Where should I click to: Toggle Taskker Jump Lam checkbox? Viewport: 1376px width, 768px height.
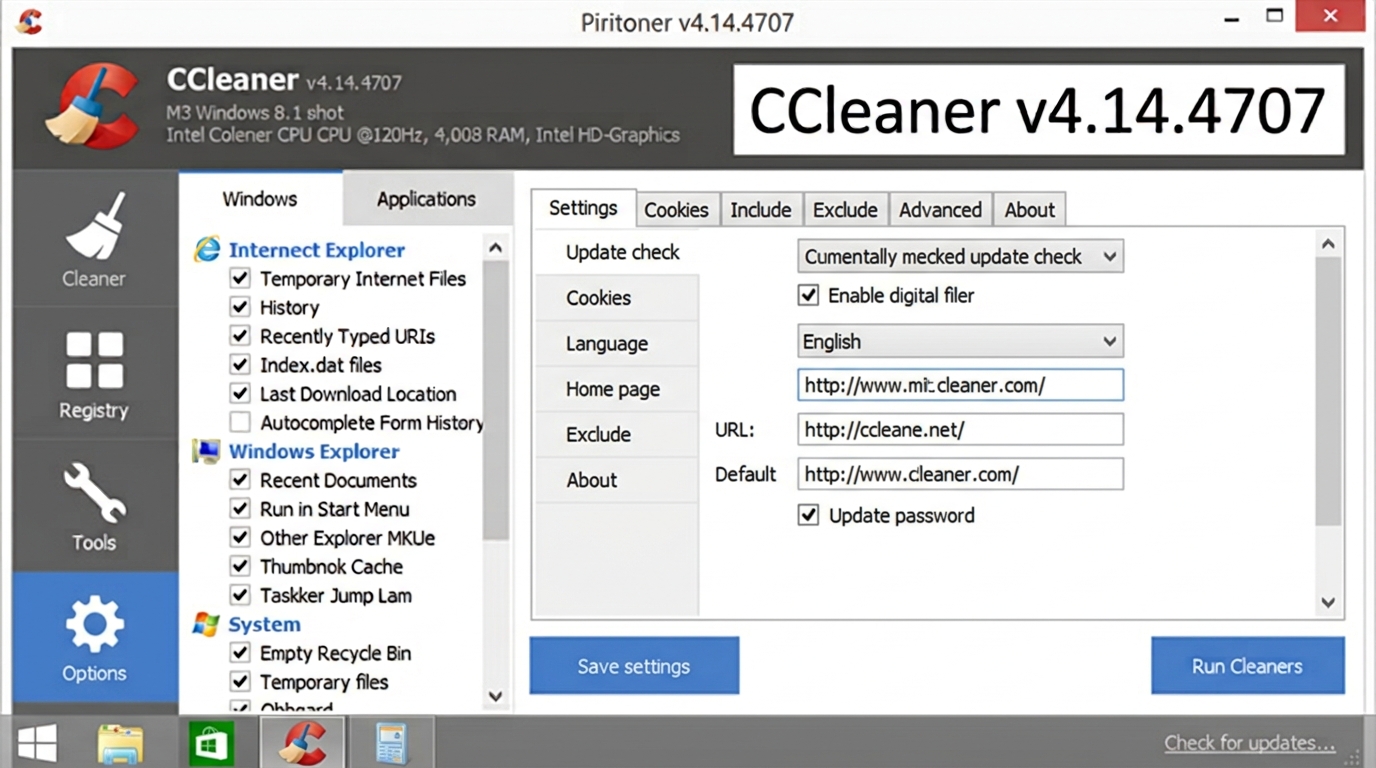coord(240,595)
